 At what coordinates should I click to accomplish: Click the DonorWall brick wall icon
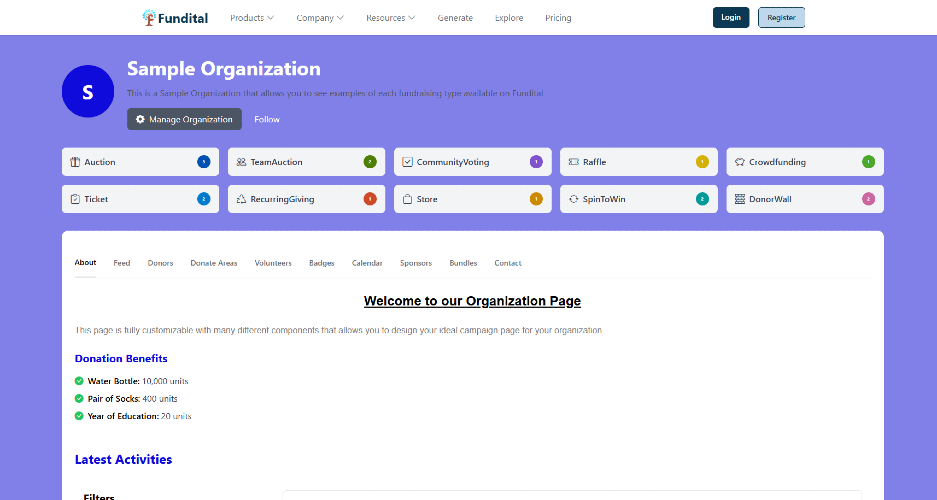[x=739, y=199]
